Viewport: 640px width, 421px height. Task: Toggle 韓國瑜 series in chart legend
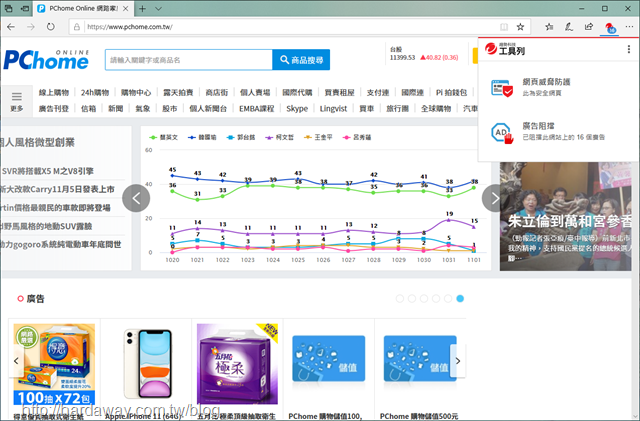(202, 137)
